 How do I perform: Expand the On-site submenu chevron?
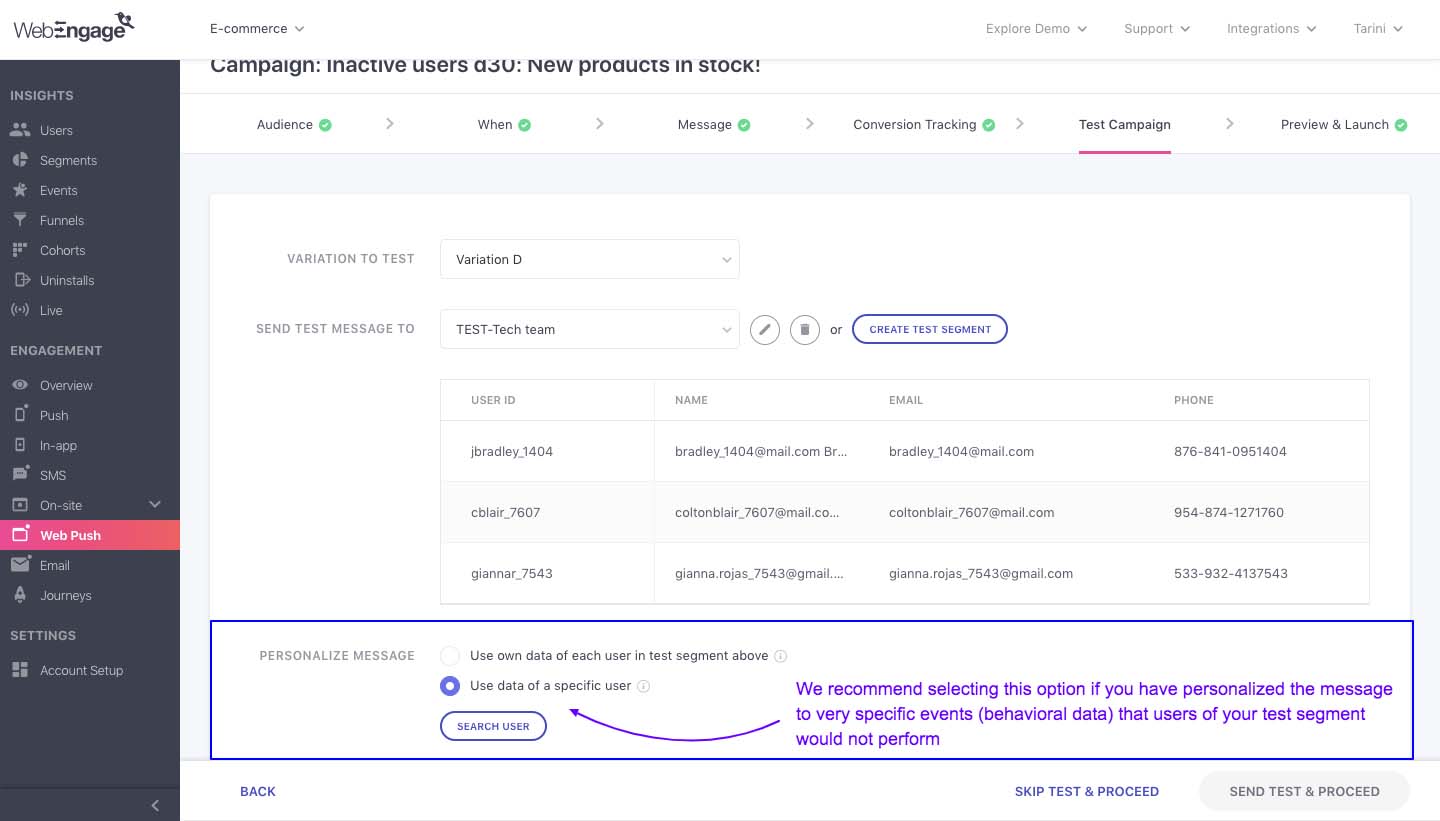[x=155, y=505]
